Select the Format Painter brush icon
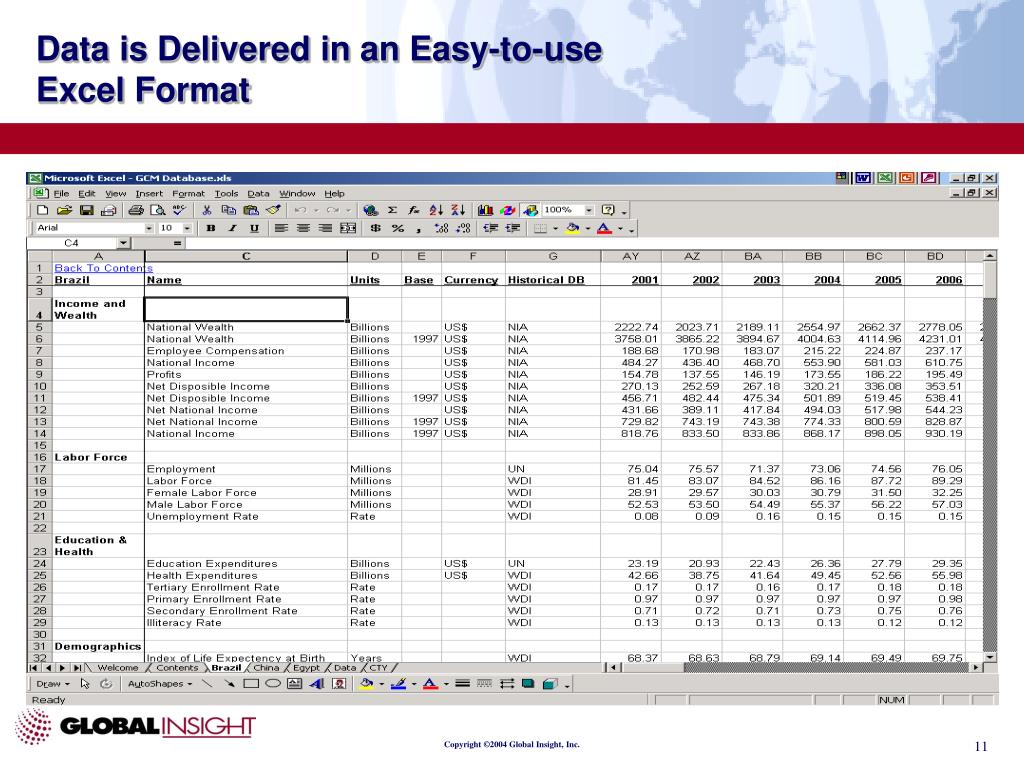The height and width of the screenshot is (768, 1024). click(273, 210)
